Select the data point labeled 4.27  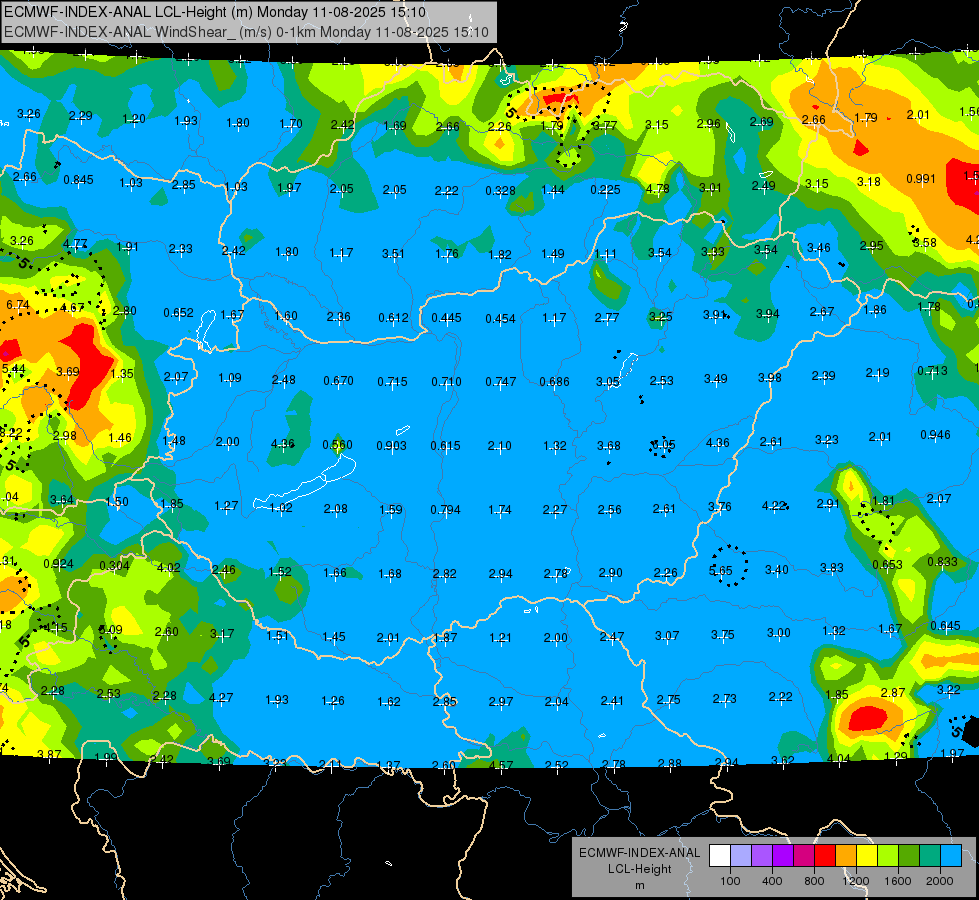click(221, 698)
